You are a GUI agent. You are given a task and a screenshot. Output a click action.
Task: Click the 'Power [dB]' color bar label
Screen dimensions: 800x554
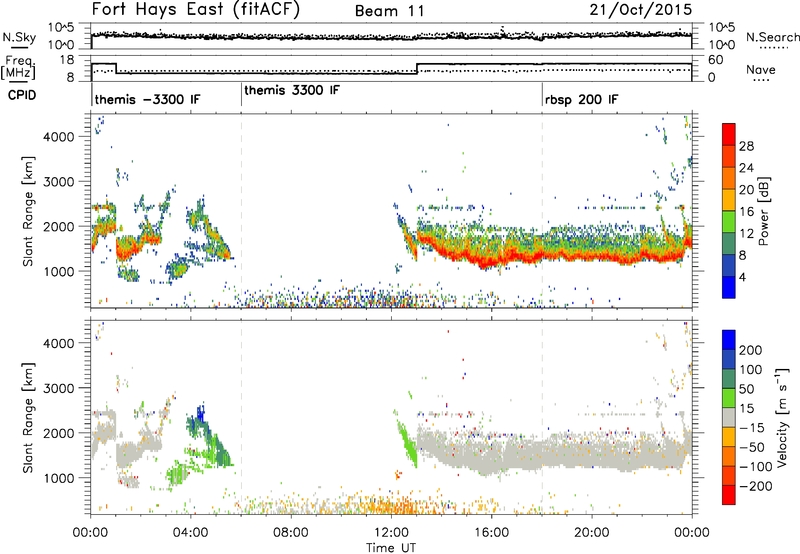763,211
